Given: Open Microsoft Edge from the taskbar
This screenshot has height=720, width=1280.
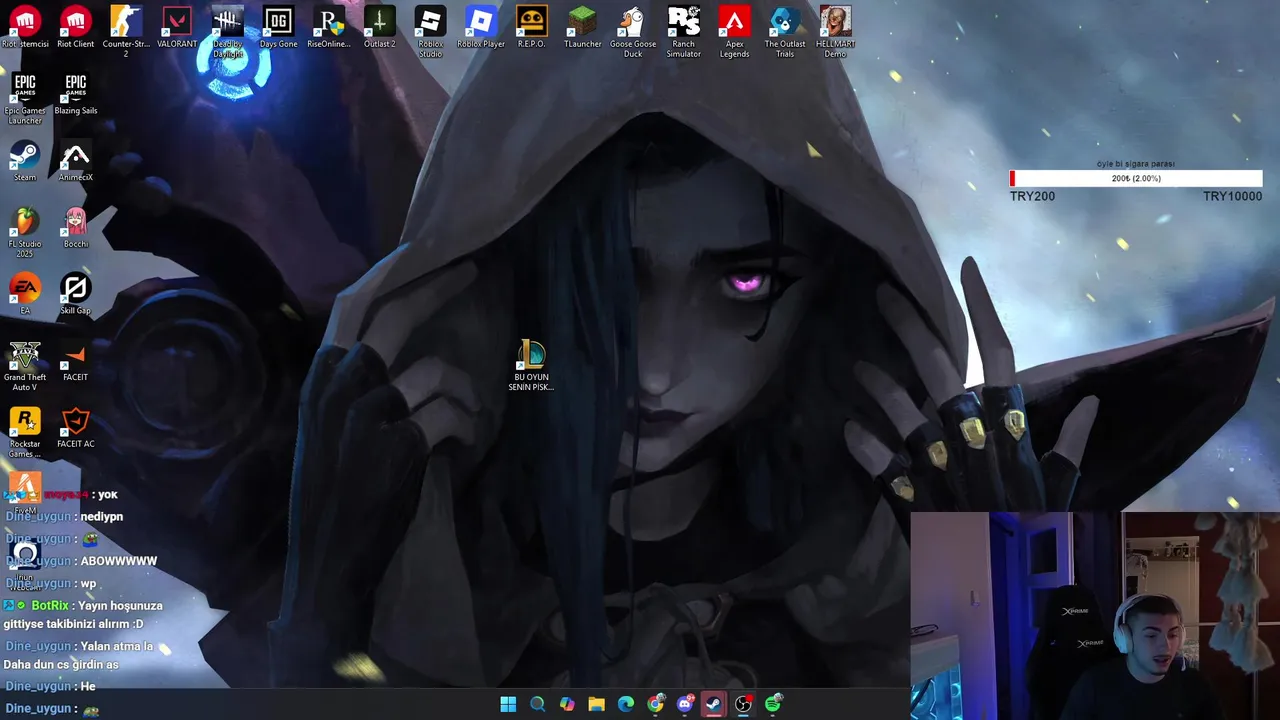Looking at the screenshot, I should click(x=626, y=704).
